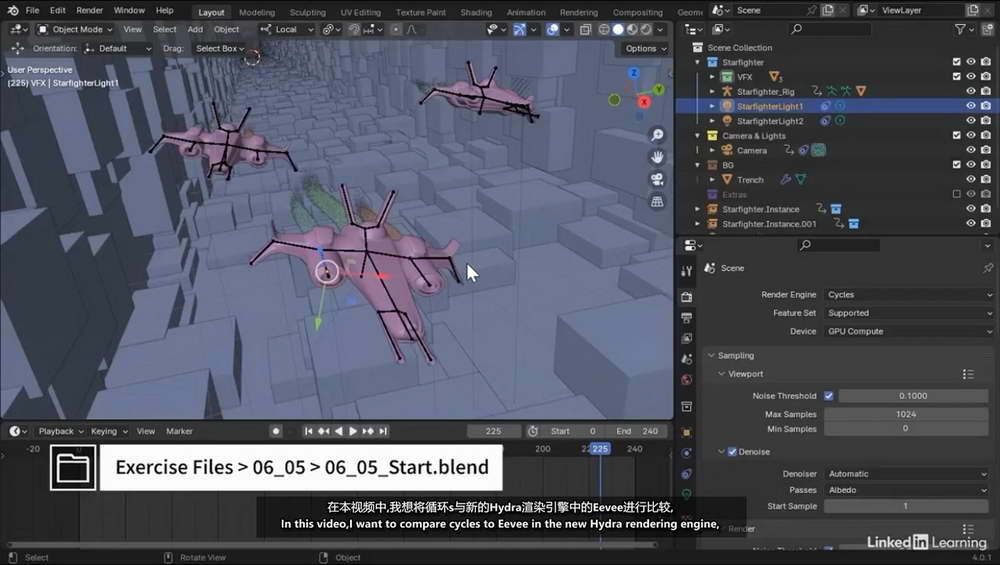Switch perspective/orthographic grid icon
Screen dimensions: 1000x565
(x=657, y=202)
